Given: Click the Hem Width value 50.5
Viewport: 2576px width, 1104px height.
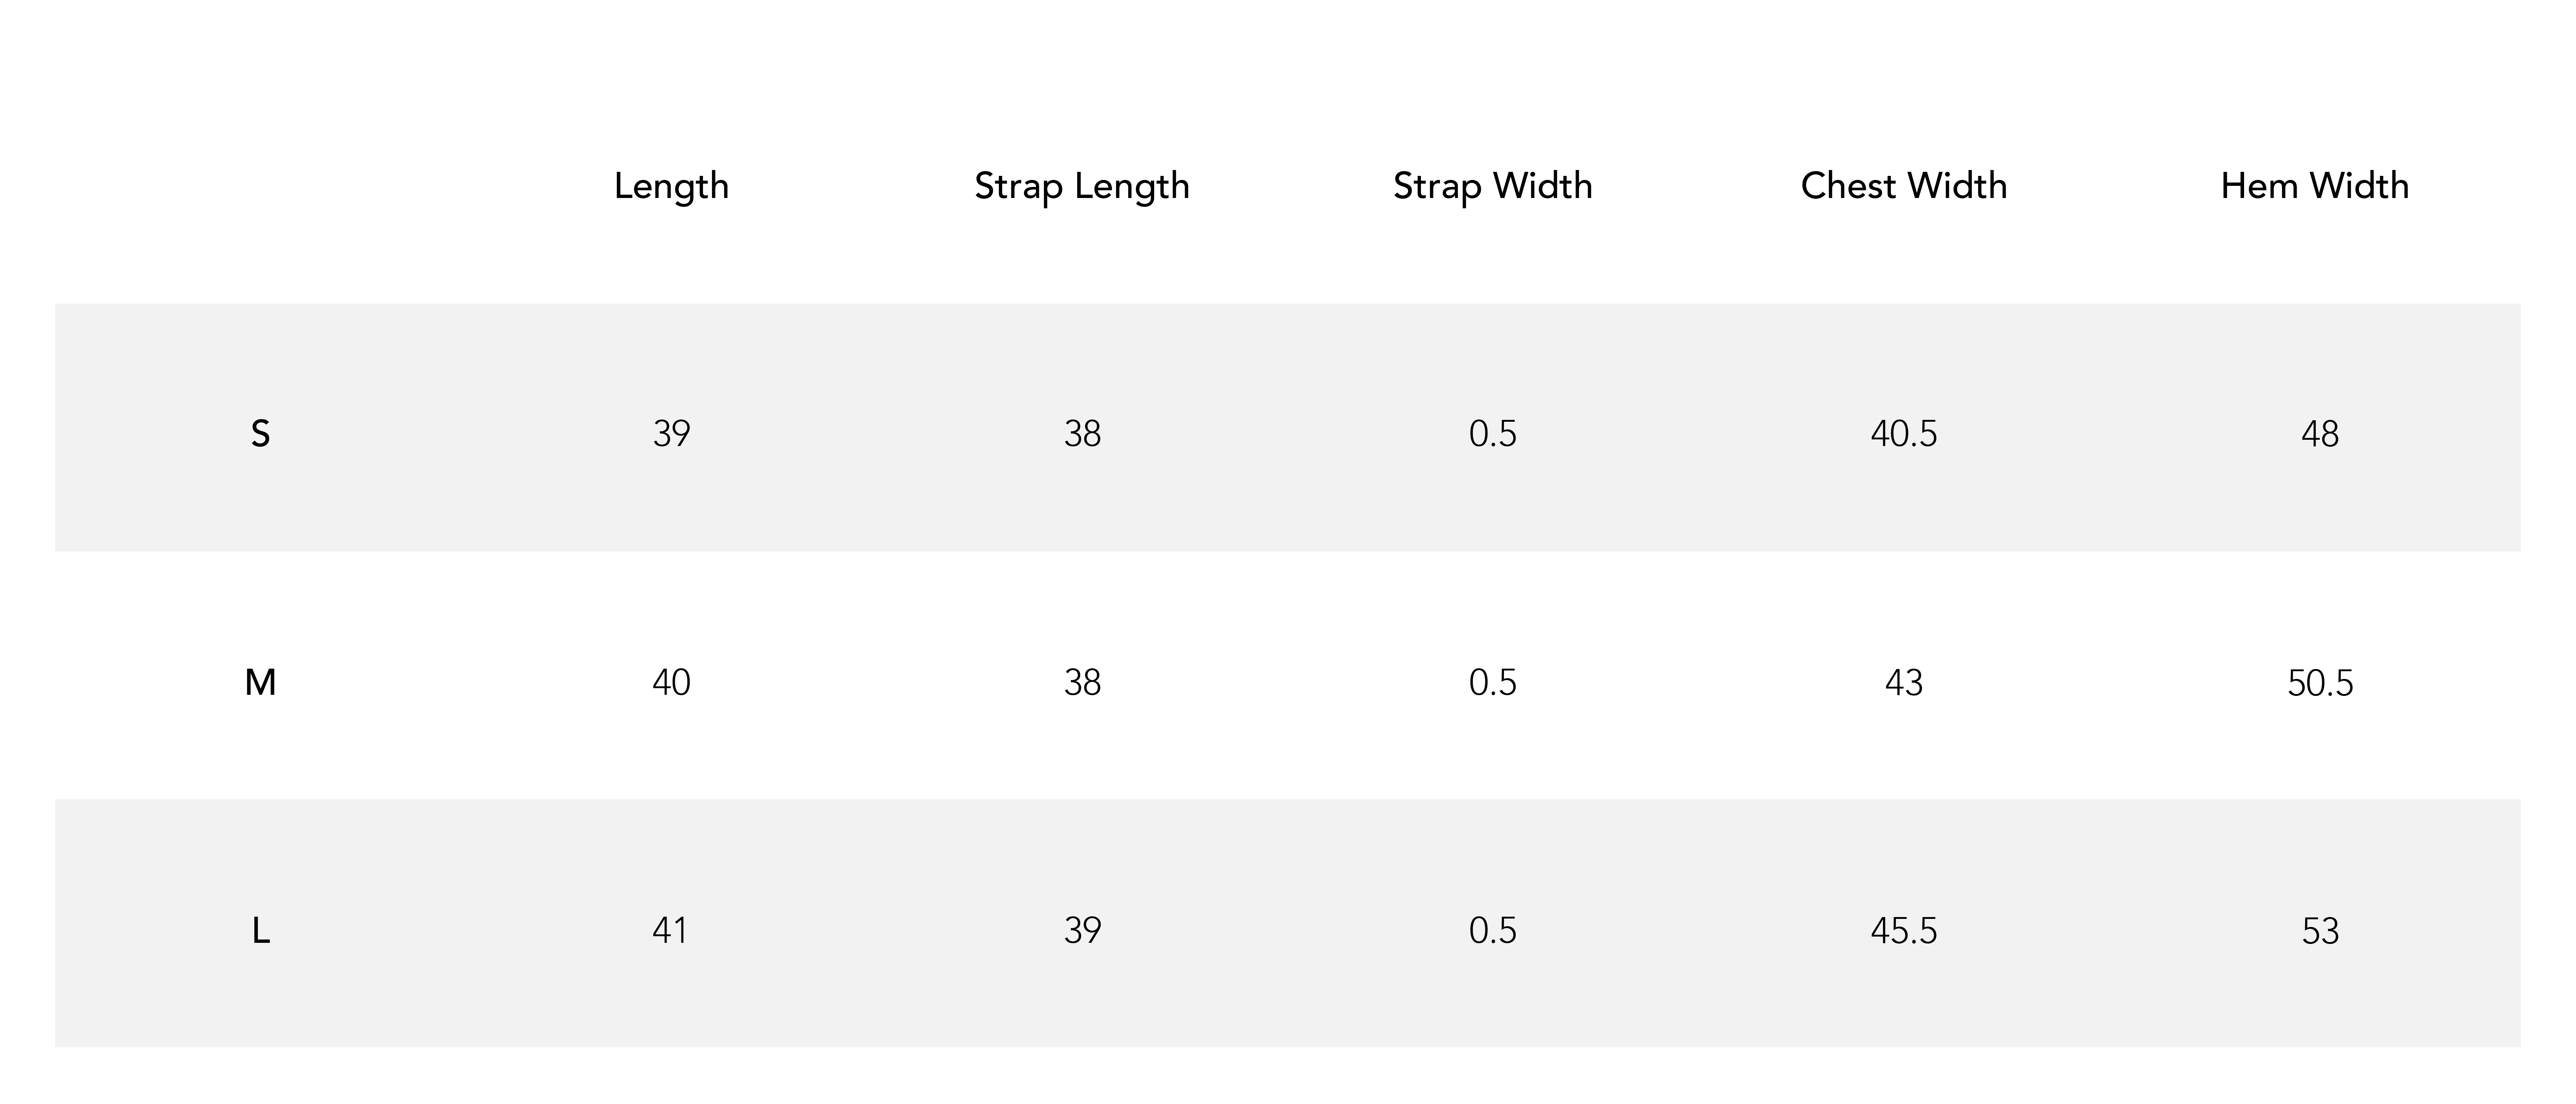Looking at the screenshot, I should point(2320,683).
